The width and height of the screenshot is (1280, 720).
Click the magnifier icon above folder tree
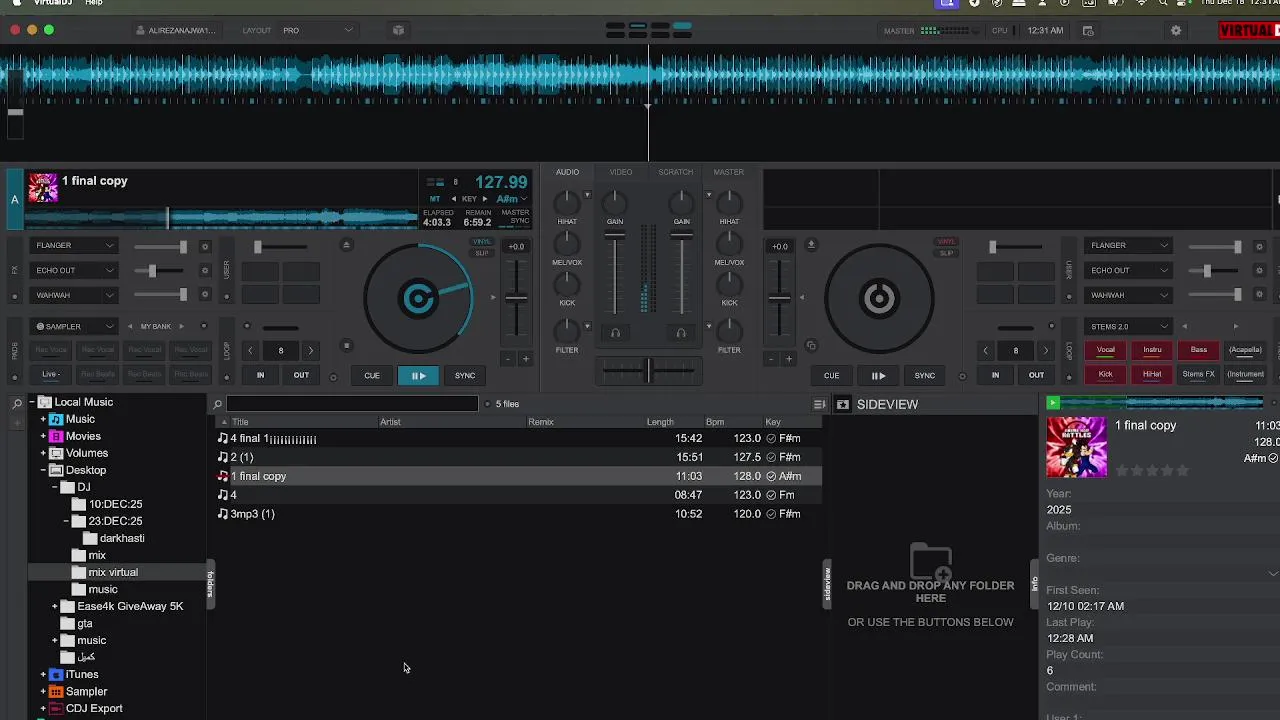17,404
